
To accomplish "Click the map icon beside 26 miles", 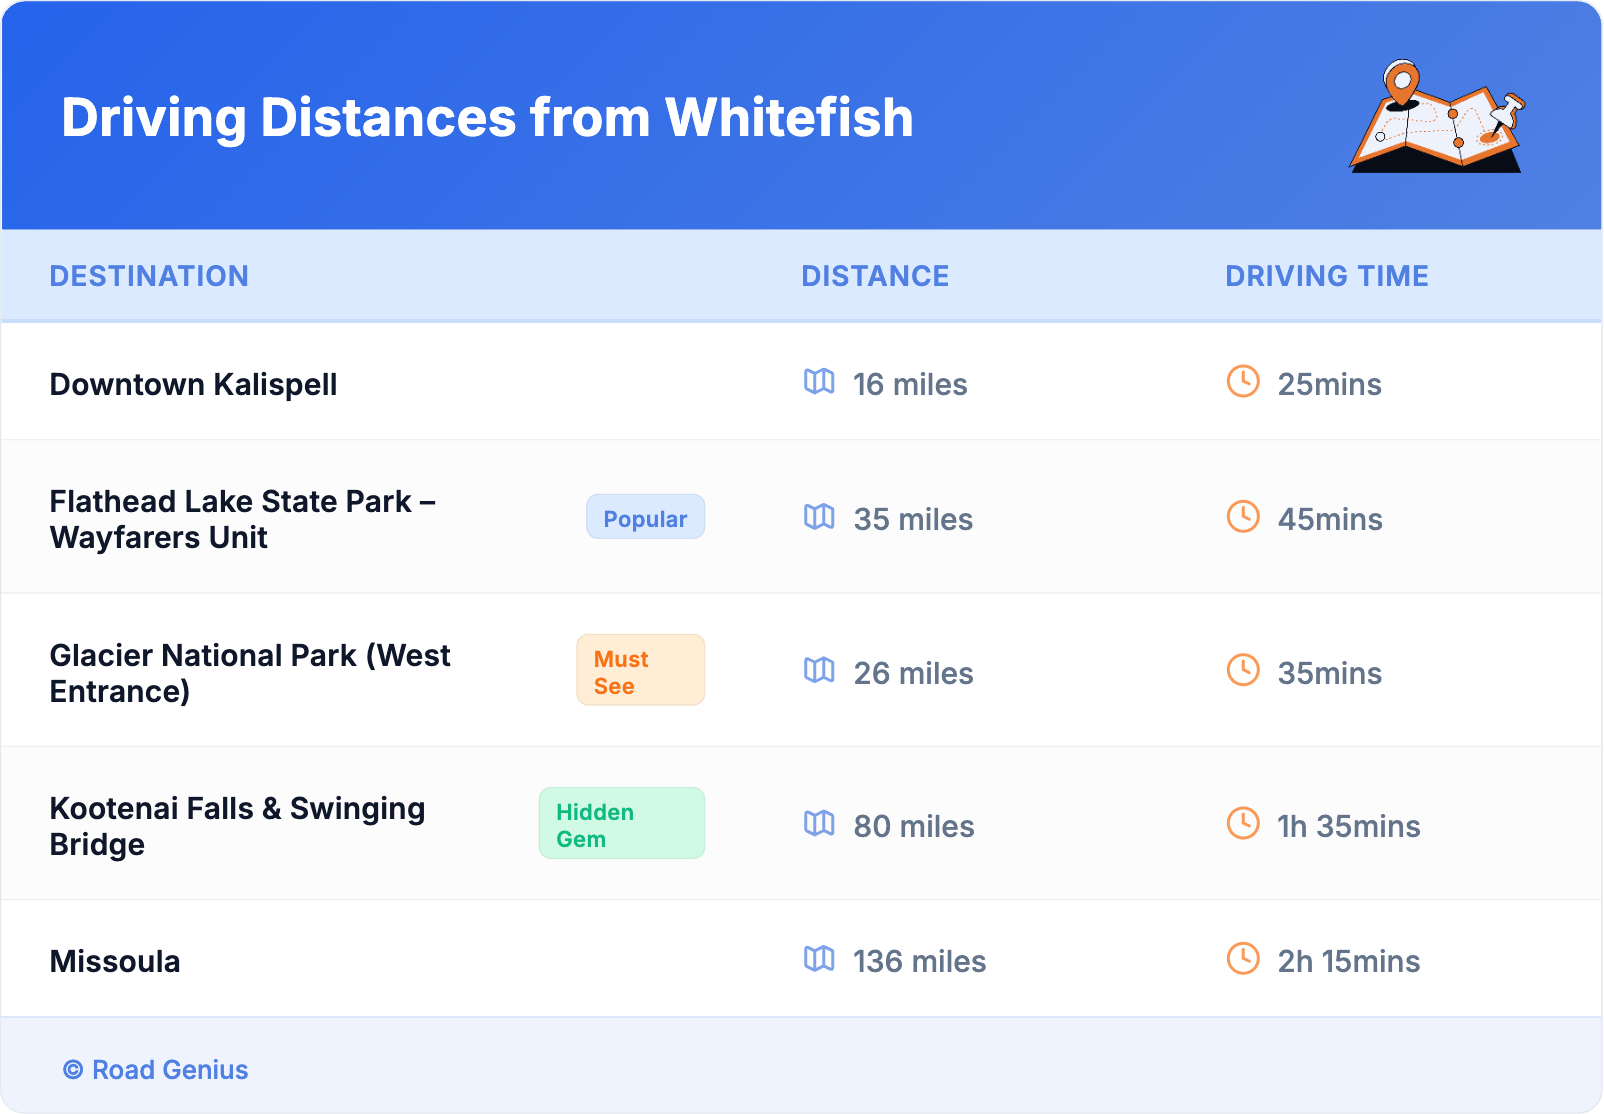I will point(819,671).
